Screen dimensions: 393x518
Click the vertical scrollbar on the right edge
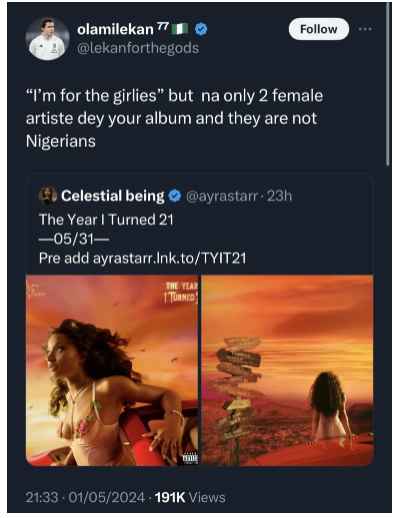pos(388,85)
